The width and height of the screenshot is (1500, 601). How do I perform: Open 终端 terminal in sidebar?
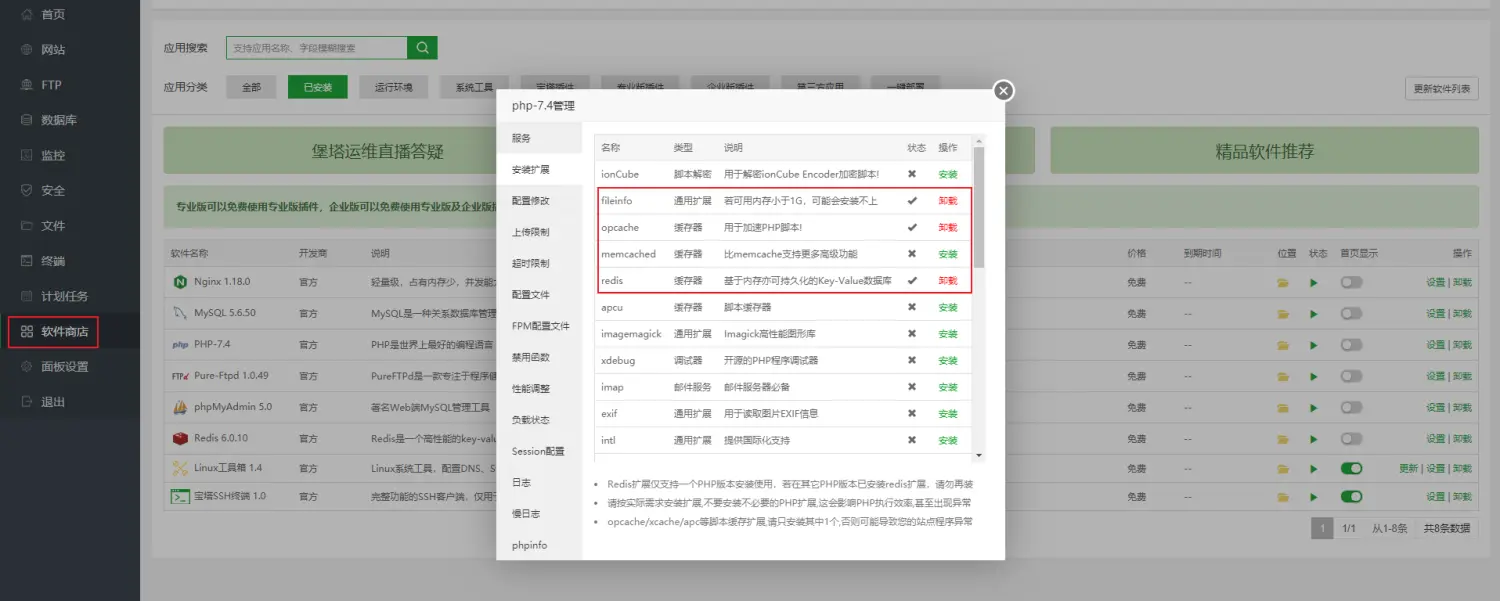(x=53, y=261)
